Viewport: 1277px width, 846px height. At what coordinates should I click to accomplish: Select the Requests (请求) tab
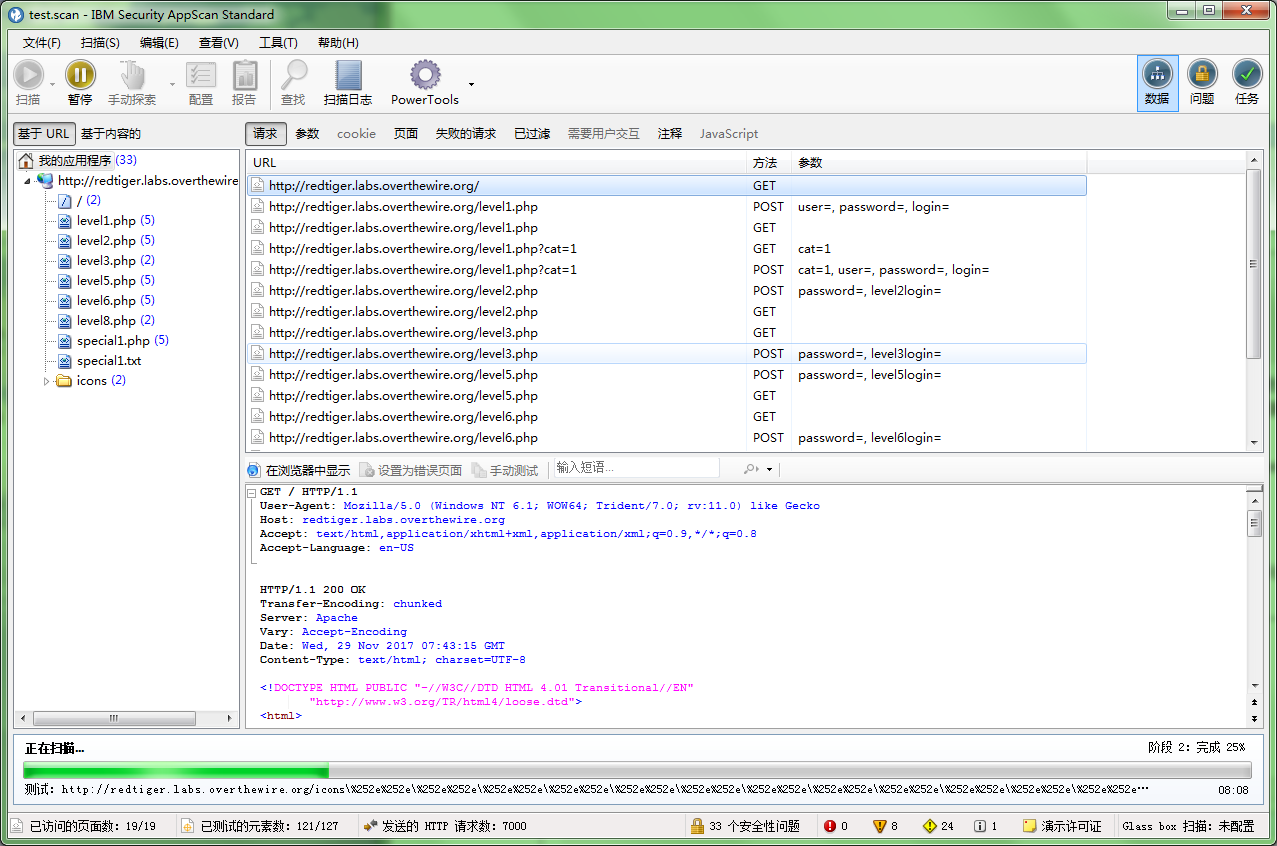pyautogui.click(x=265, y=134)
